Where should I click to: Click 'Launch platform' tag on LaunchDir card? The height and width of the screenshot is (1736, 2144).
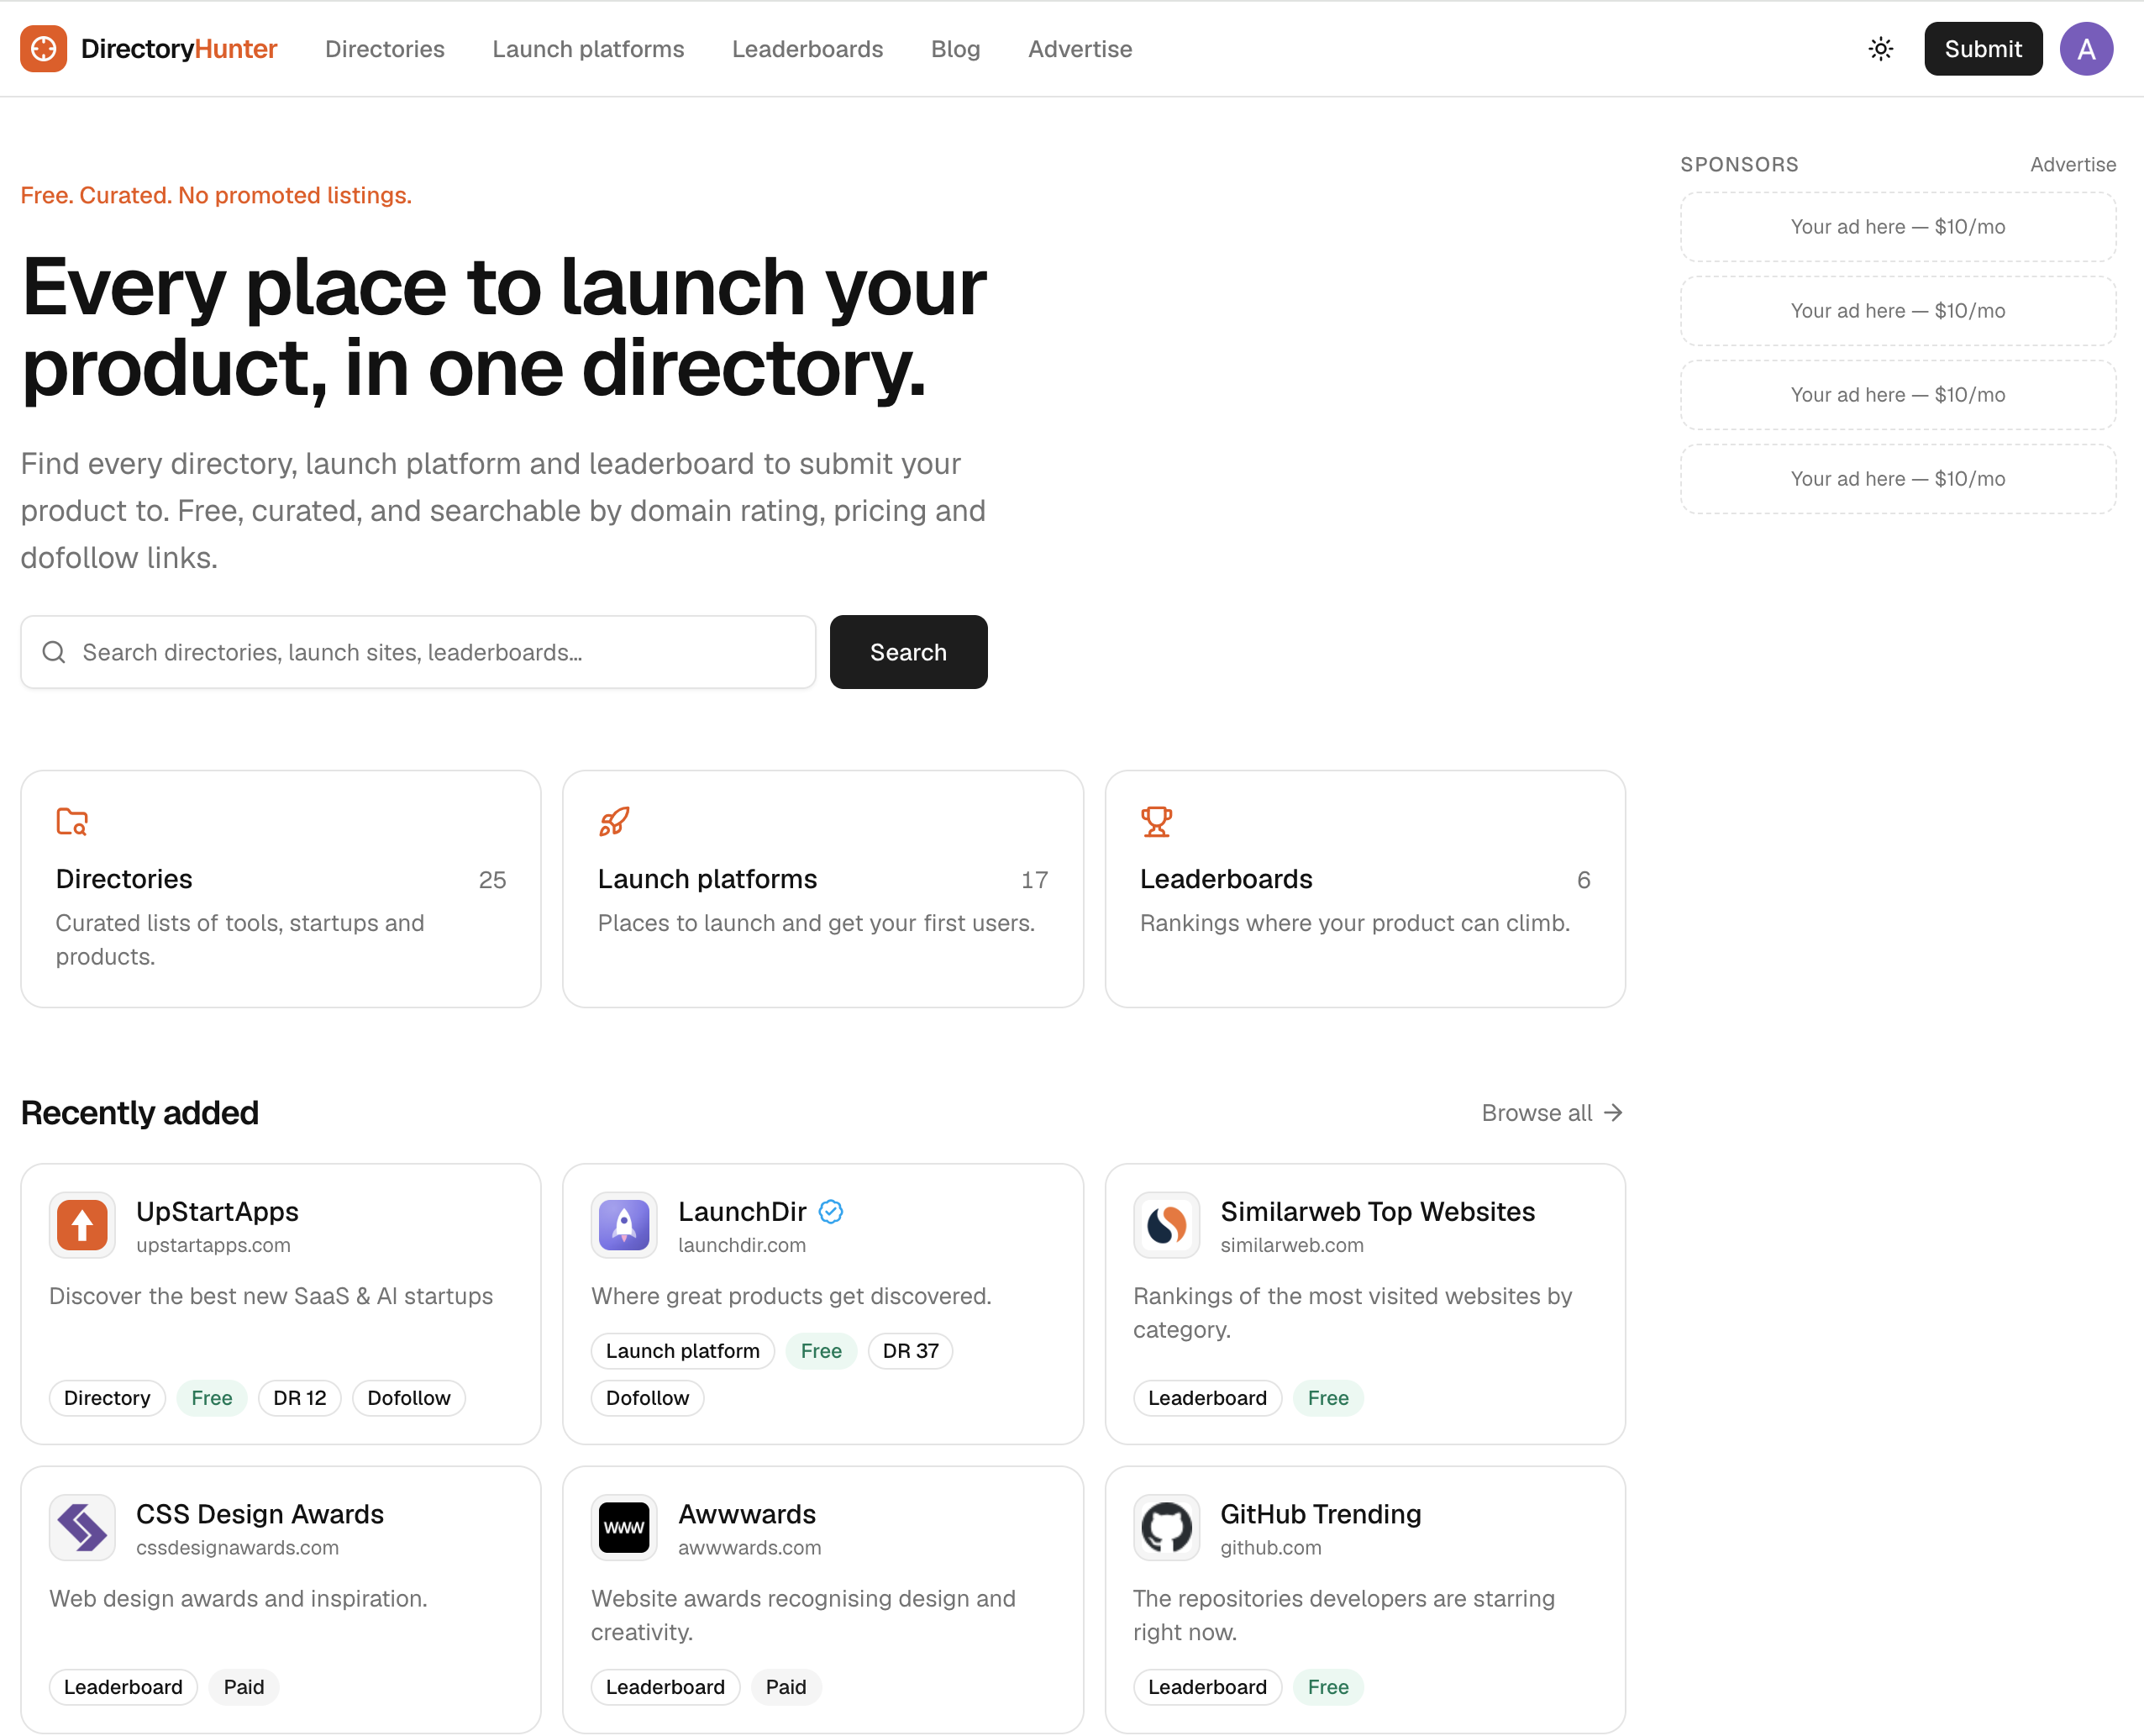[x=682, y=1351]
